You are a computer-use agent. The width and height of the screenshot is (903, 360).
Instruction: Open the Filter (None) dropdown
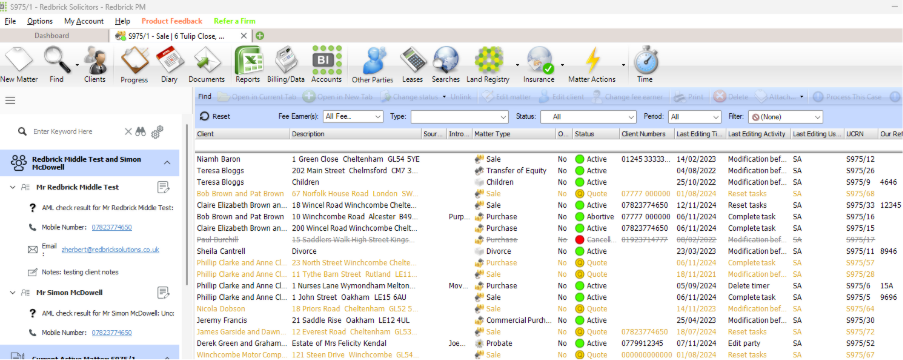[x=786, y=116]
